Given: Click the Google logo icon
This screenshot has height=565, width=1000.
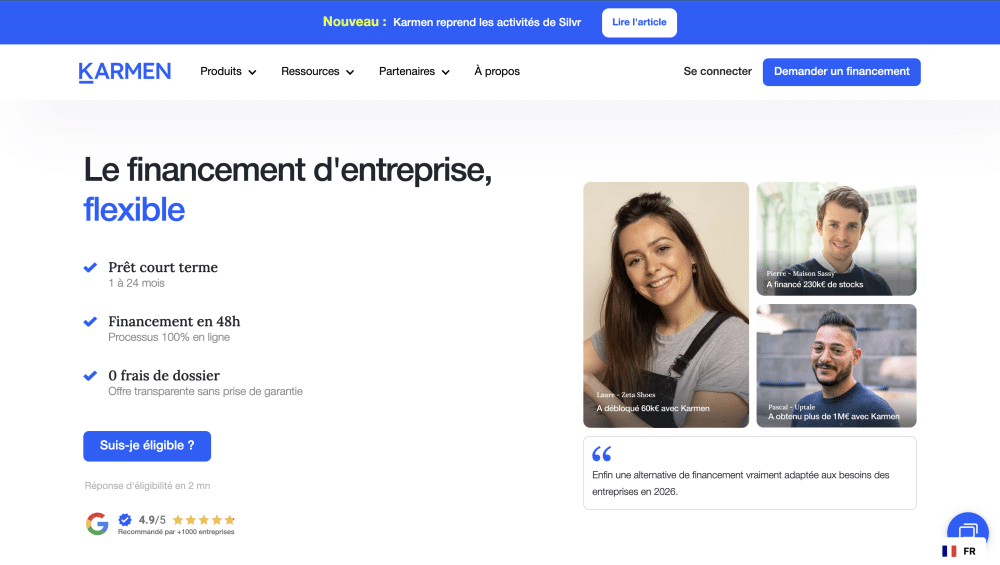Looking at the screenshot, I should 97,524.
